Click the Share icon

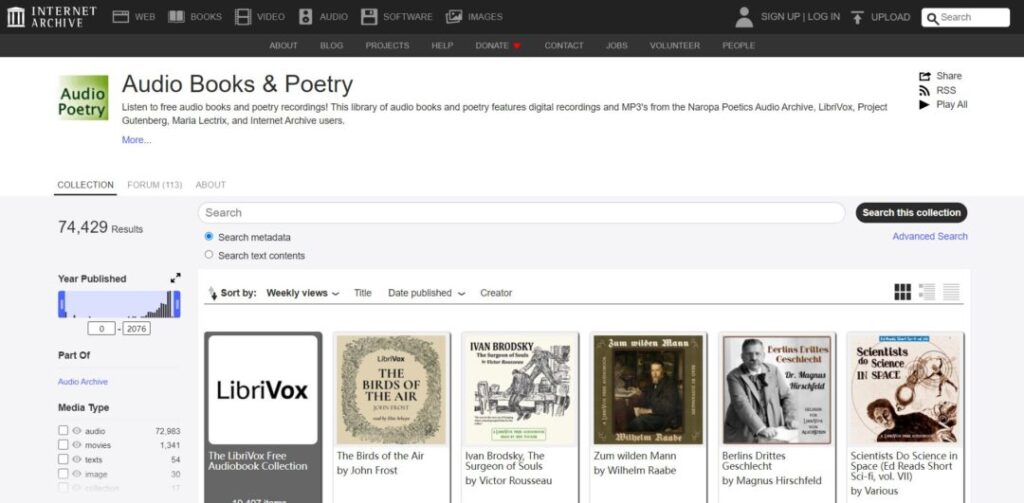[x=924, y=76]
